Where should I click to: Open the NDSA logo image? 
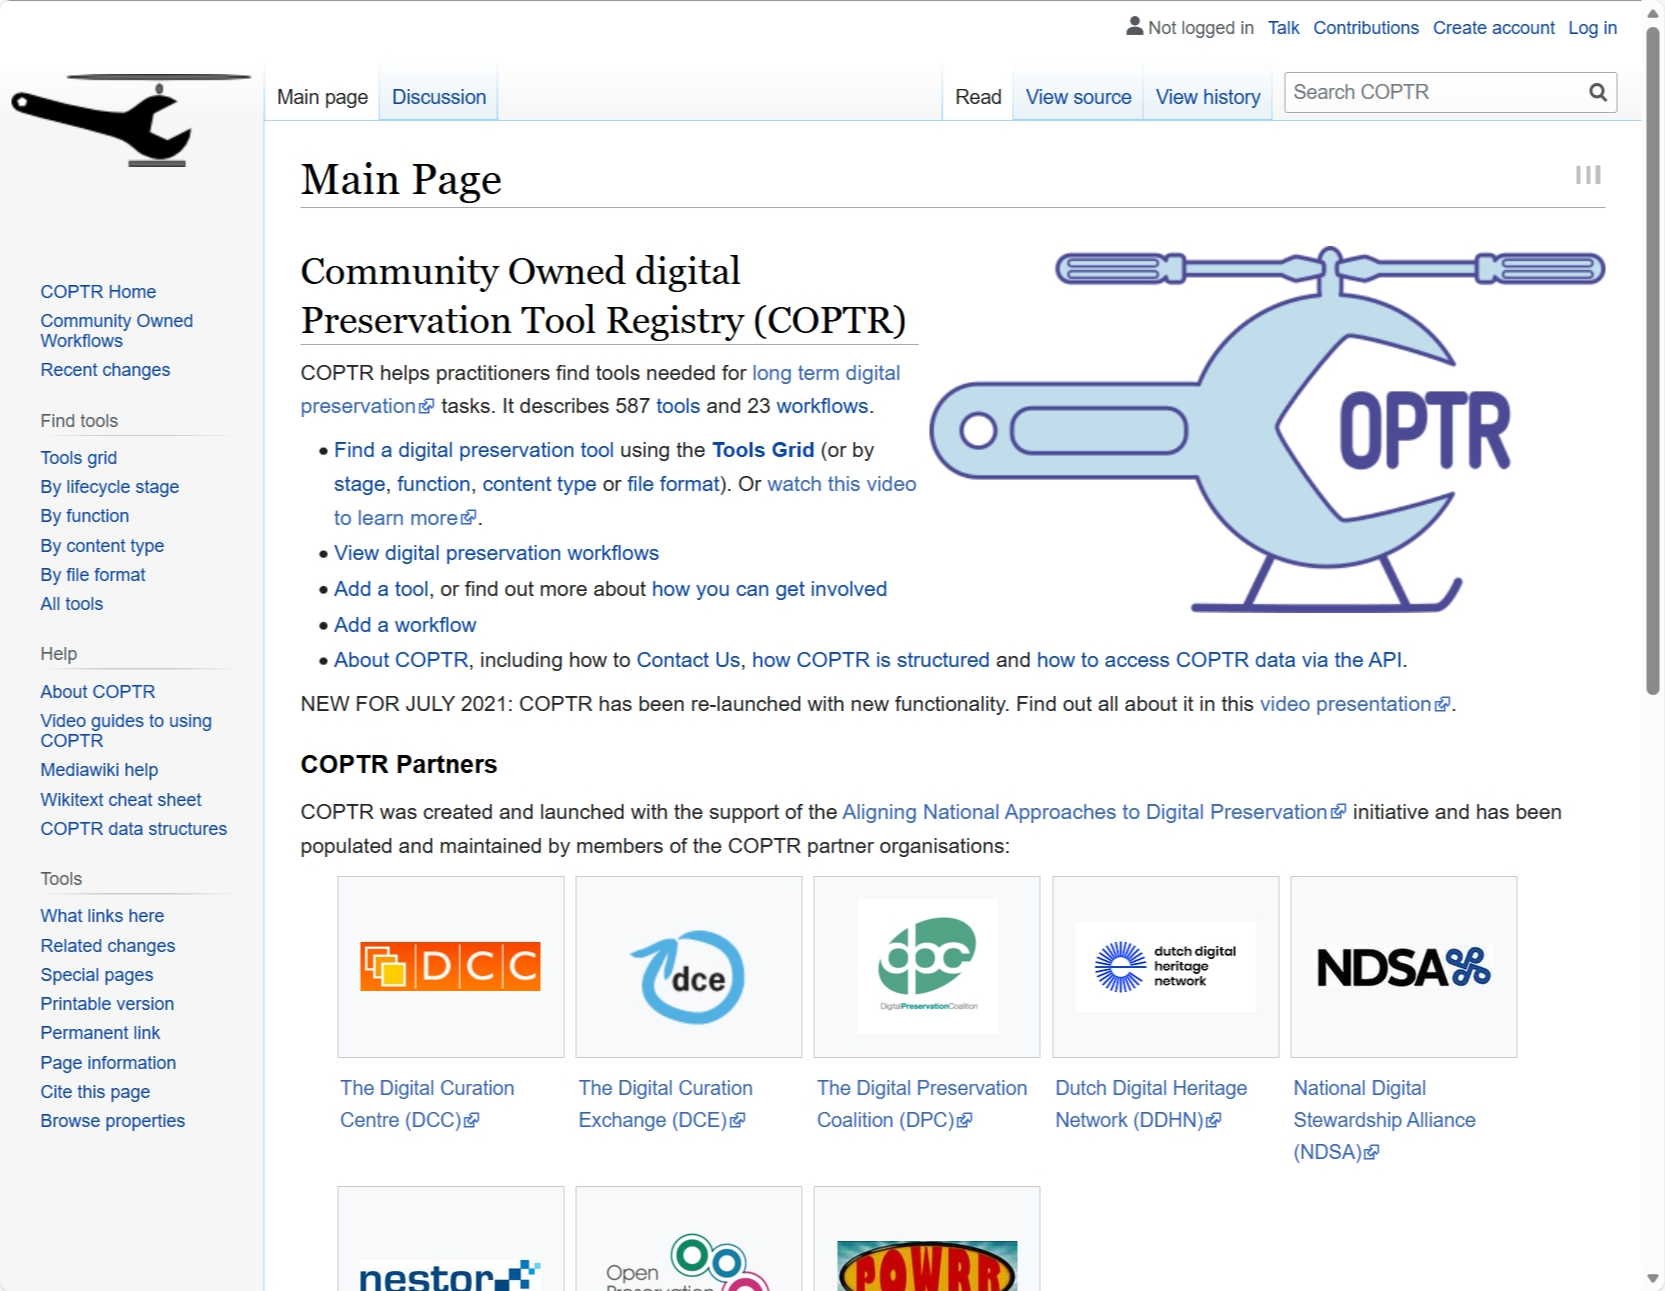coord(1403,967)
